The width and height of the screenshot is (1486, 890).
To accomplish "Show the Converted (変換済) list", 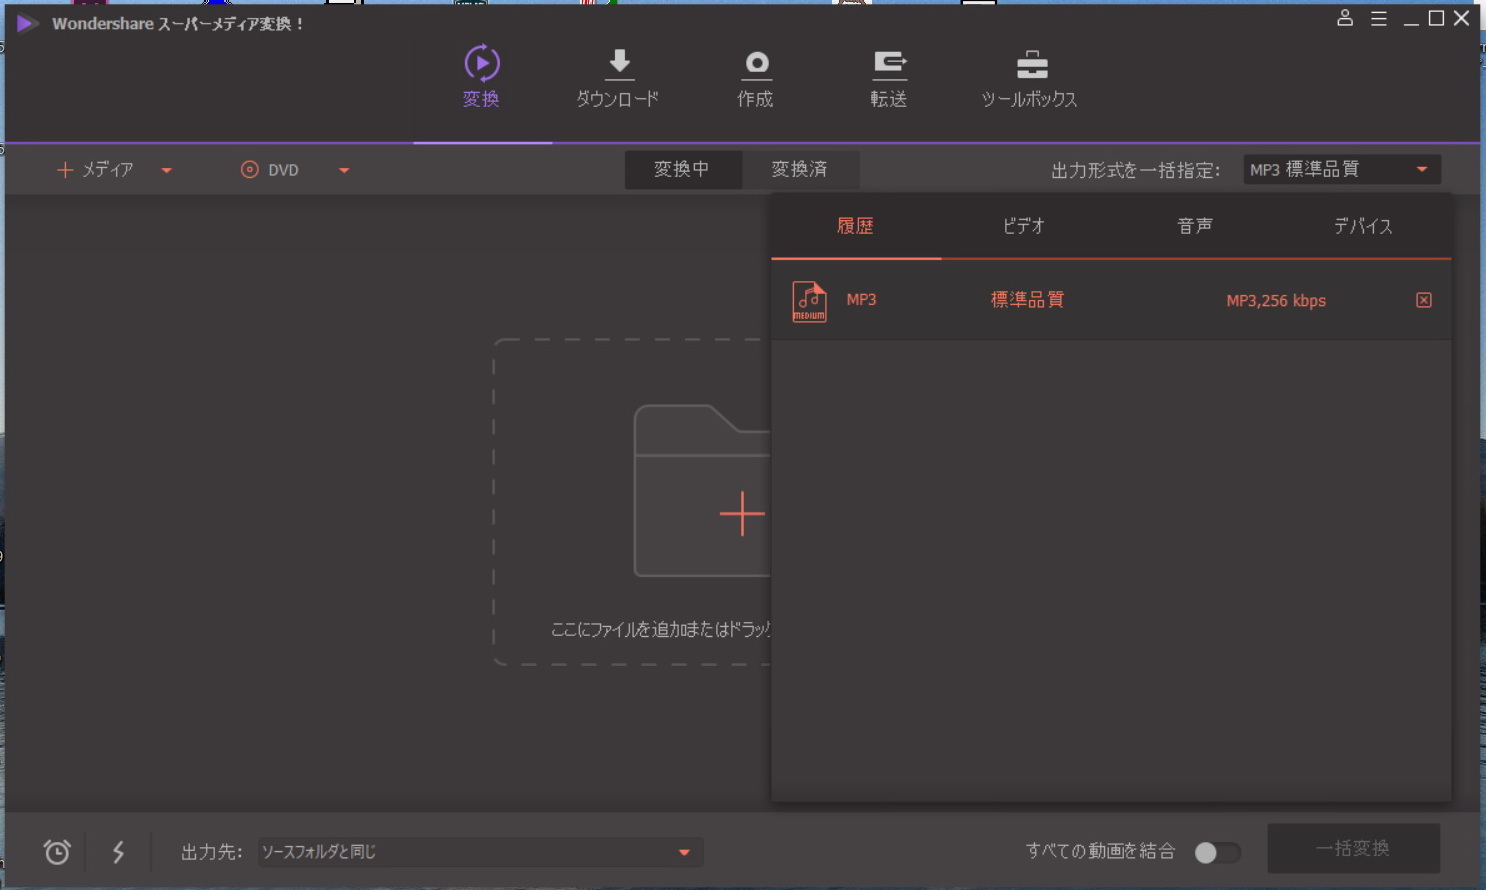I will [799, 170].
